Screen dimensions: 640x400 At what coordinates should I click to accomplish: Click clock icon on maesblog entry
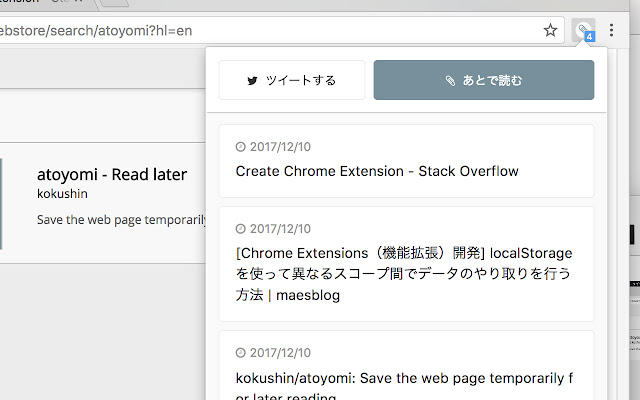240,229
